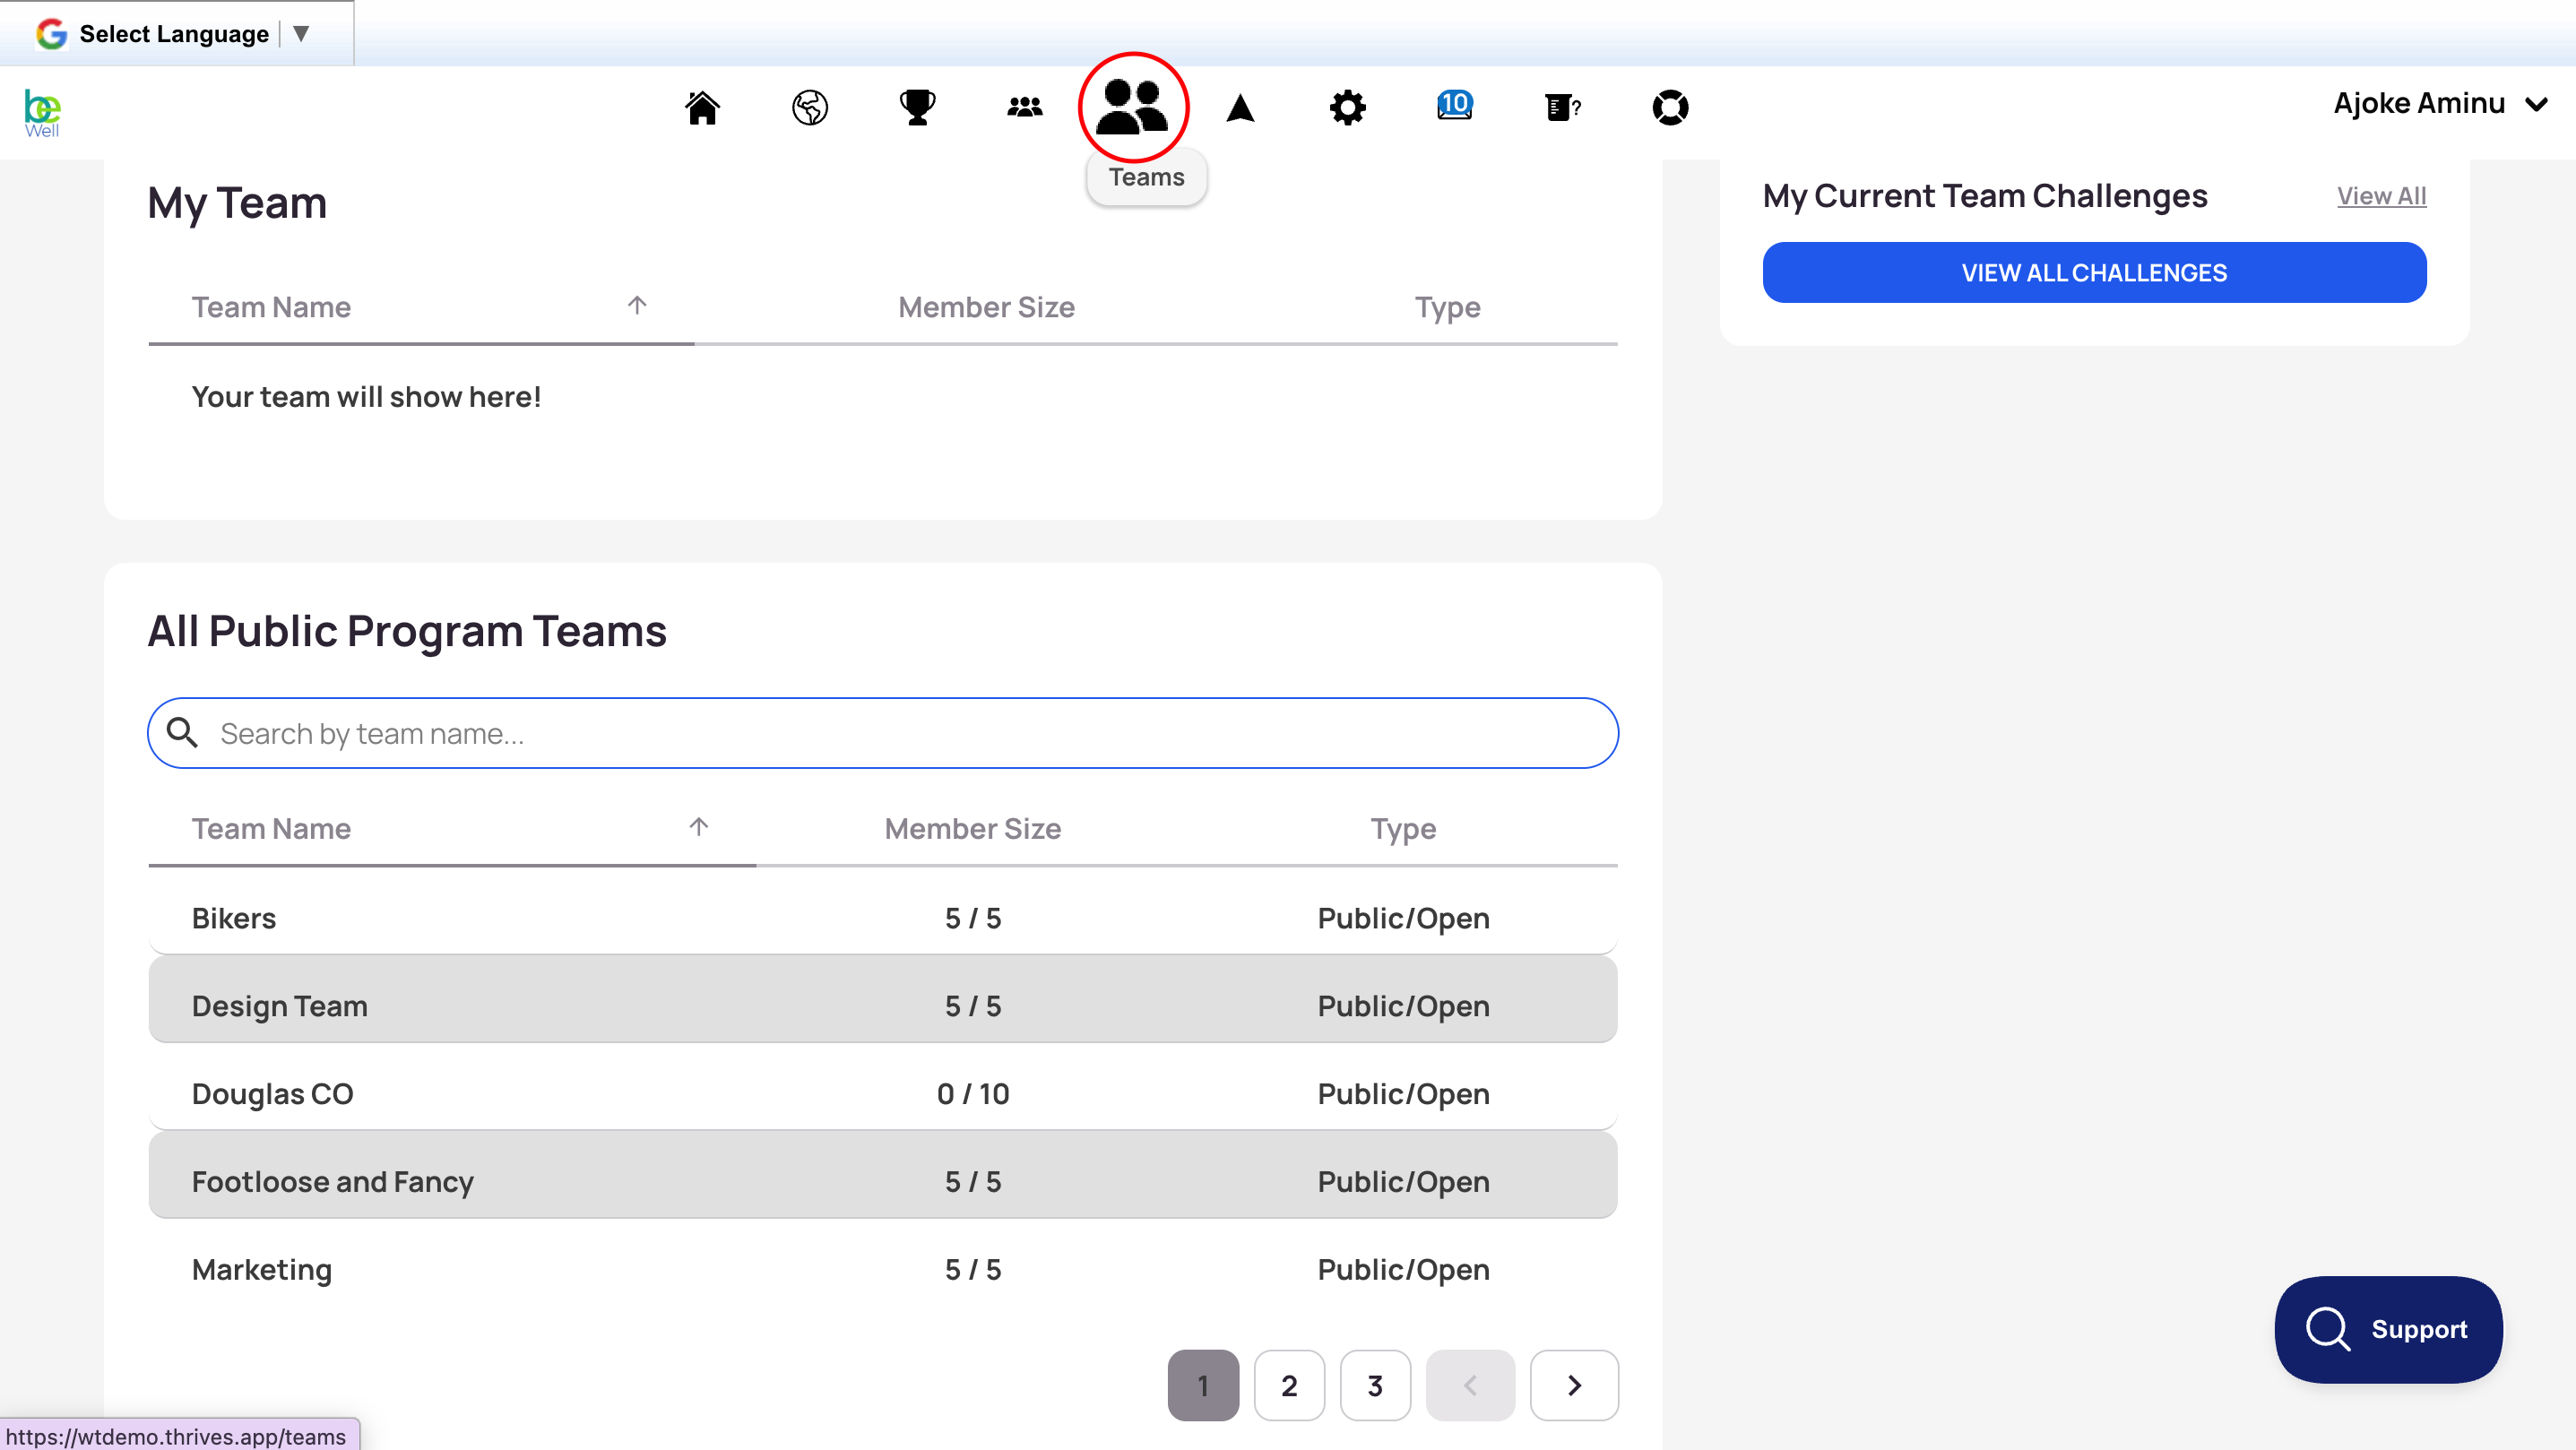This screenshot has width=2576, height=1450.
Task: Open the Support chat button
Action: 2388,1329
